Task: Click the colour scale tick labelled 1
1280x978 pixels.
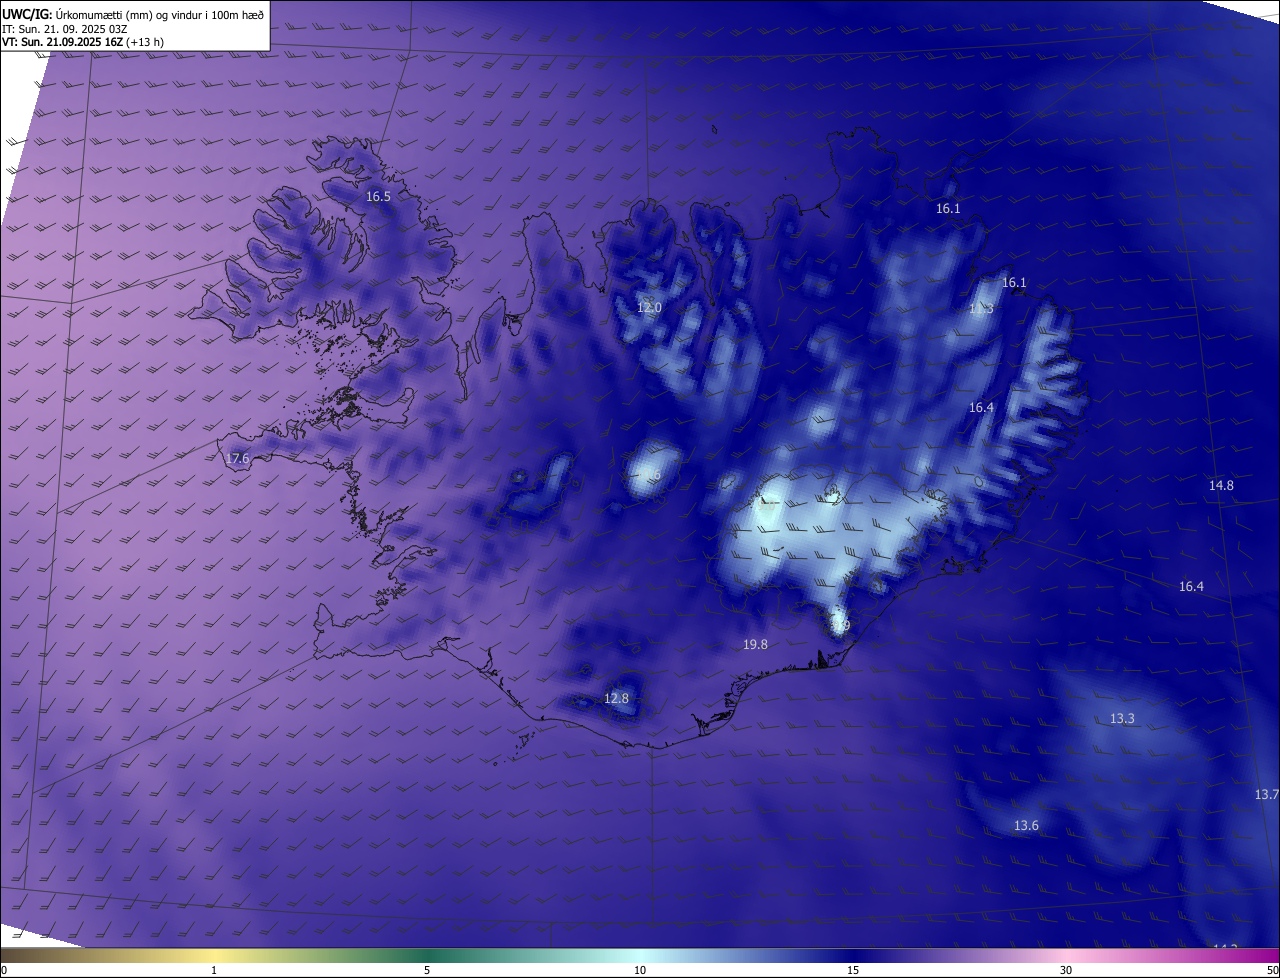Action: click(x=215, y=970)
